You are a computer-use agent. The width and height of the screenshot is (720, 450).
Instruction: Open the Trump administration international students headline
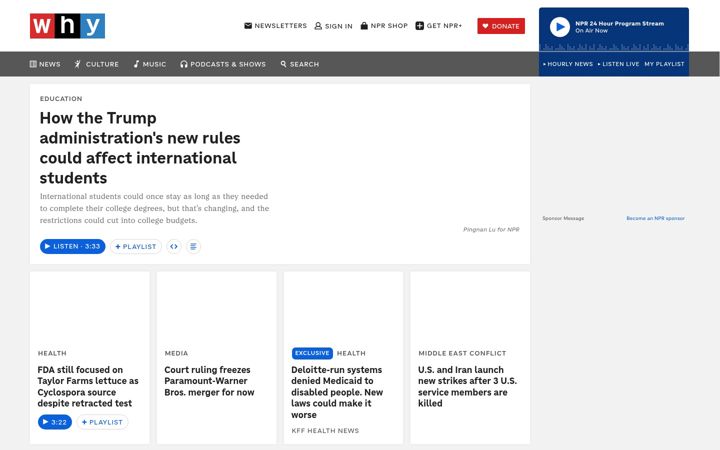pos(140,148)
